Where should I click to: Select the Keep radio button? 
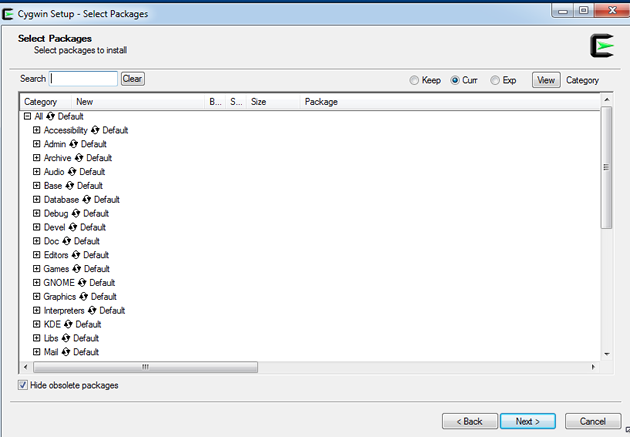tap(414, 80)
